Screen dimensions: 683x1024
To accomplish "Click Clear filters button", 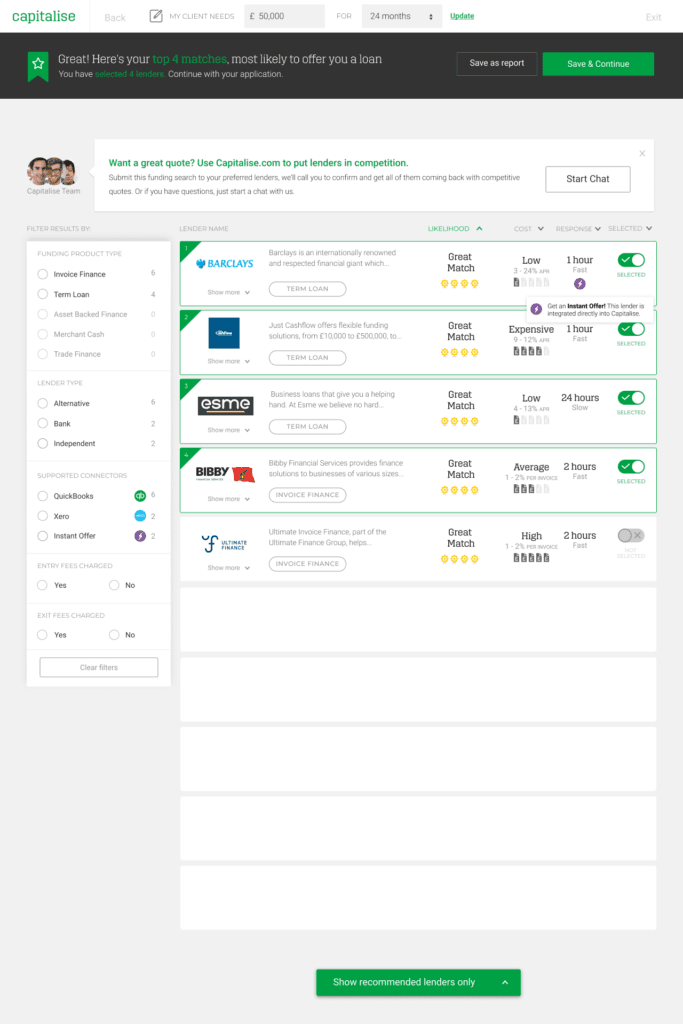I will (99, 667).
